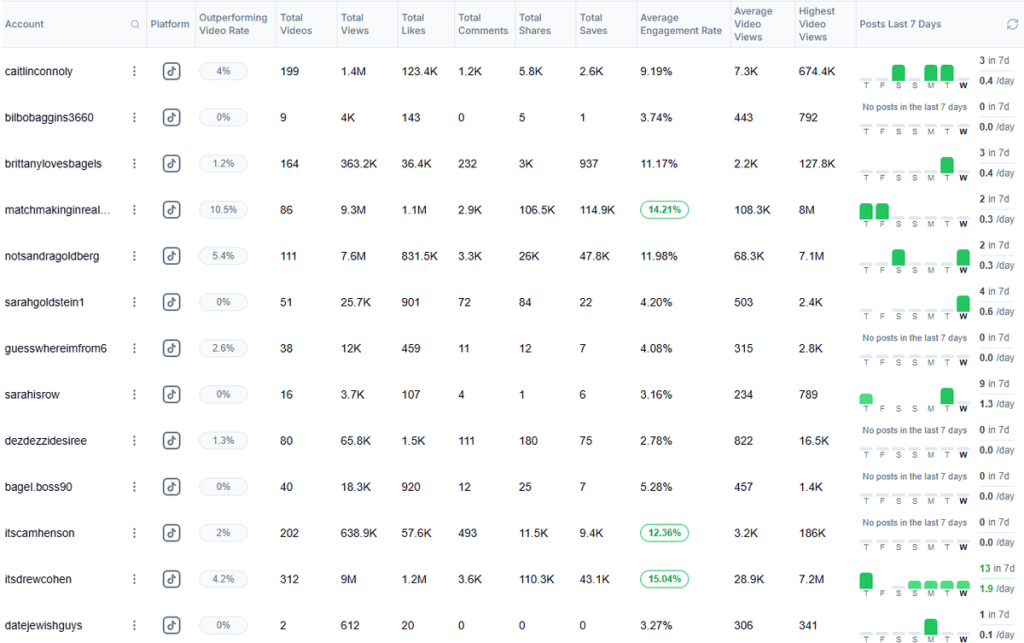Viewport: 1024px width, 643px height.
Task: Expand the kebab menu for itscamhenson
Action: (x=134, y=533)
